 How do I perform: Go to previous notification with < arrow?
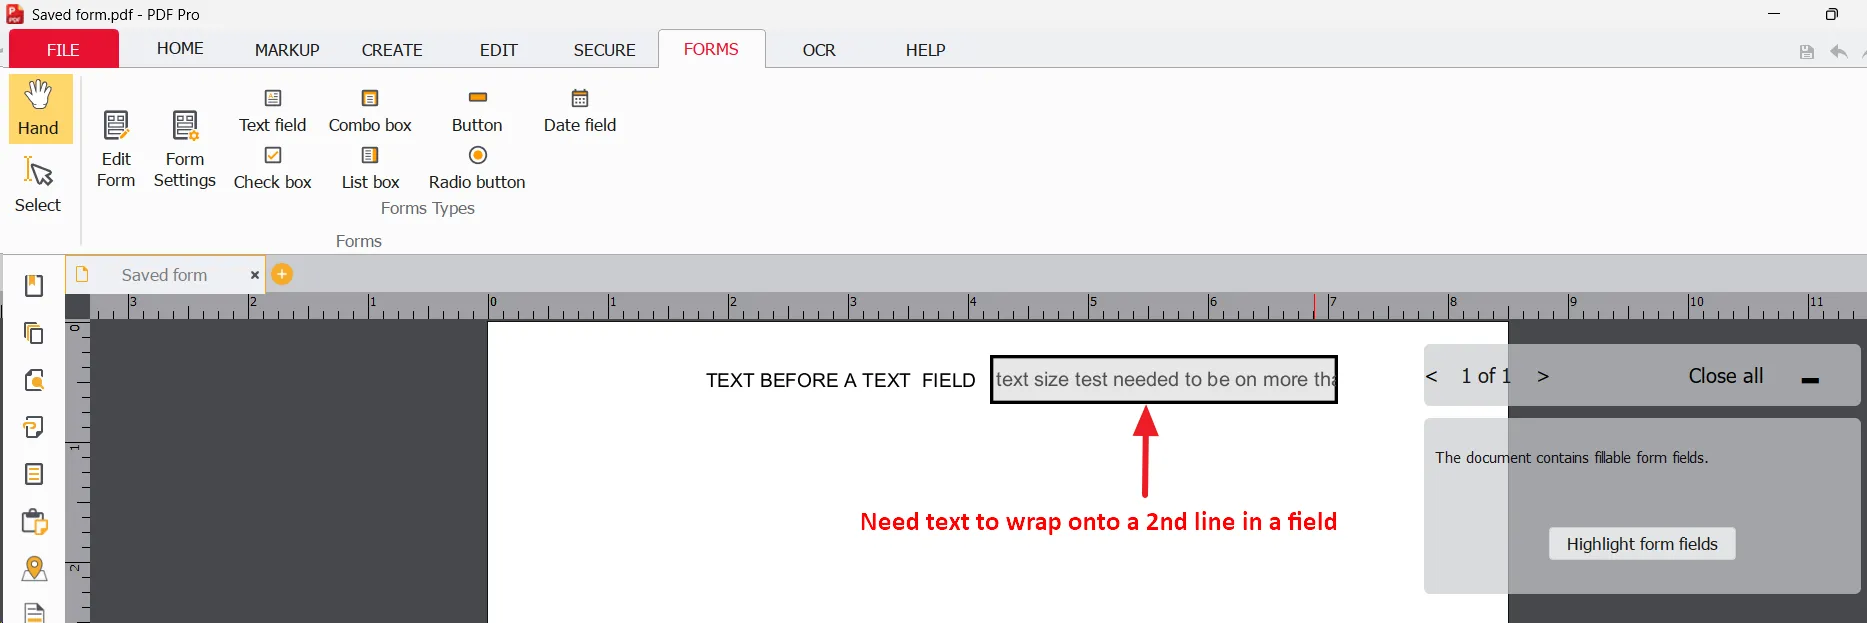(1431, 376)
